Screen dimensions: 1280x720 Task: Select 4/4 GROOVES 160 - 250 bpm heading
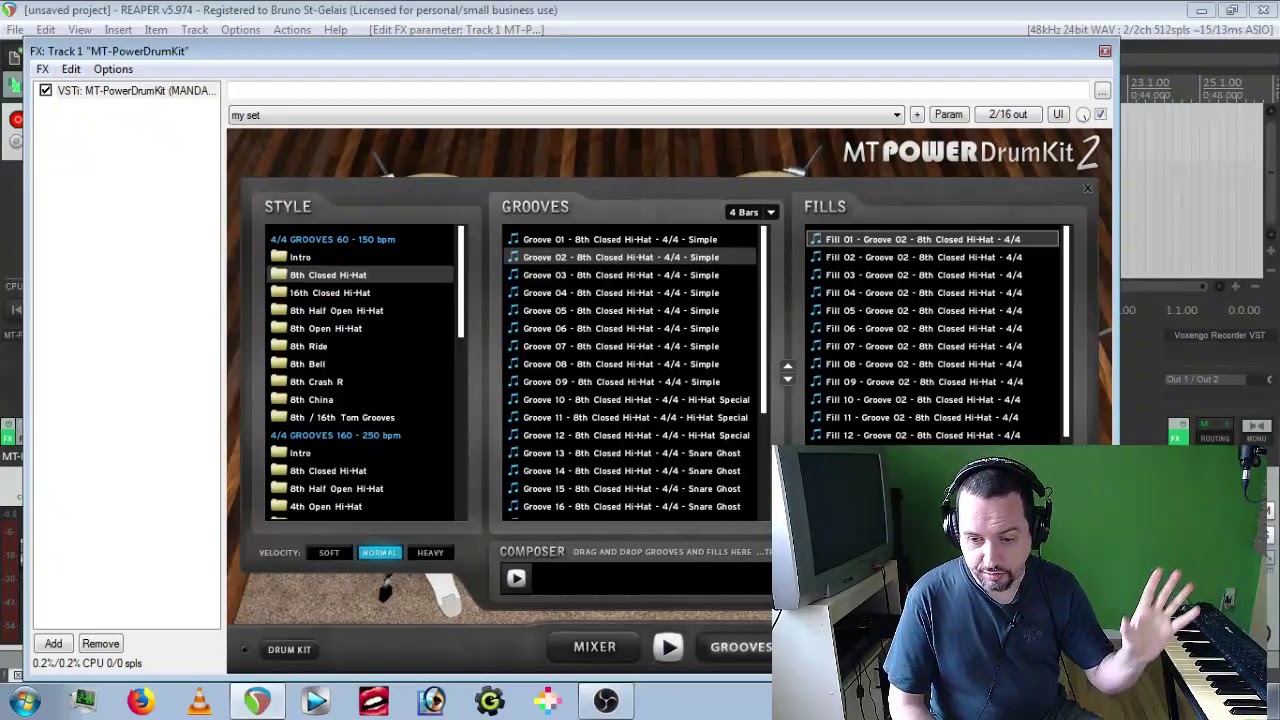(x=335, y=435)
